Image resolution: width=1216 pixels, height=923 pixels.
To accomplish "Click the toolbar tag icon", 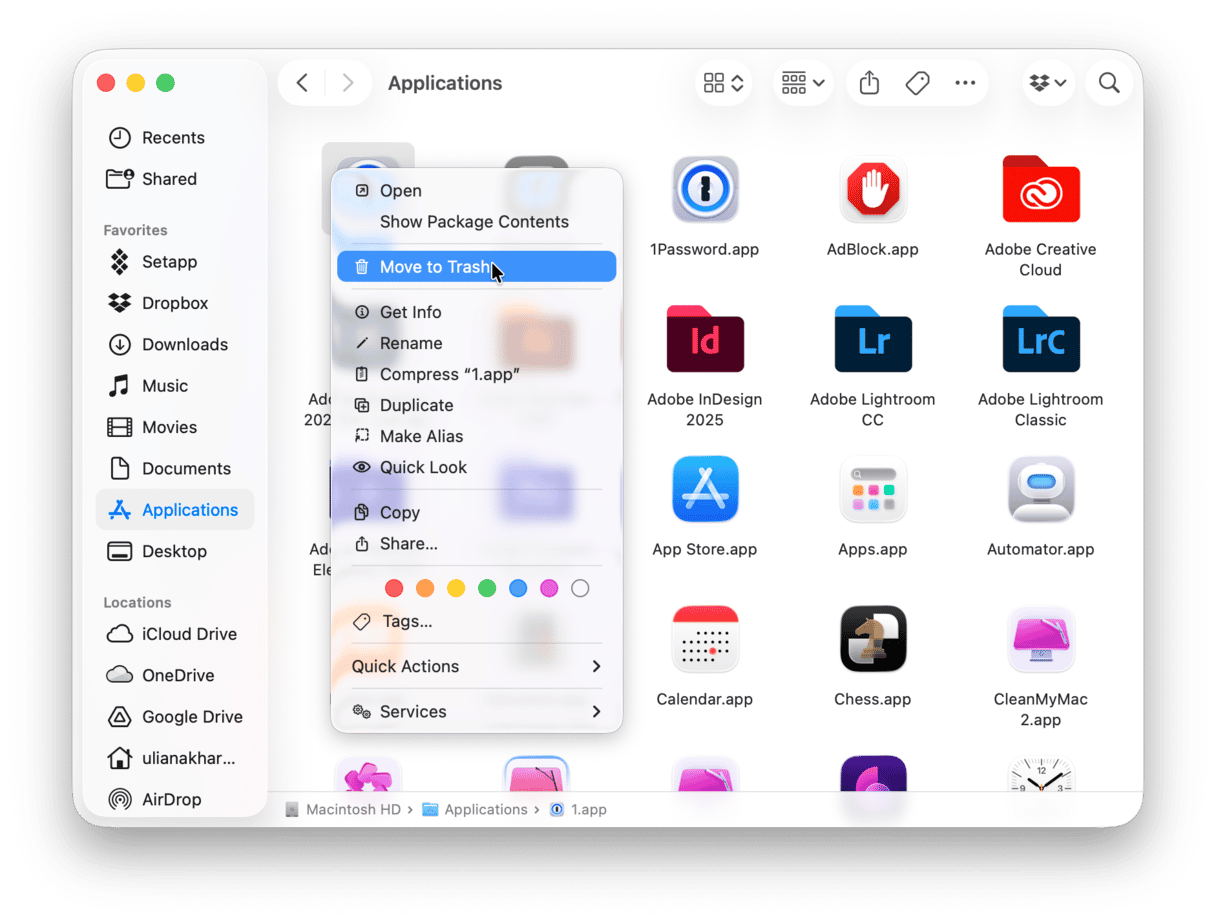I will click(x=917, y=83).
